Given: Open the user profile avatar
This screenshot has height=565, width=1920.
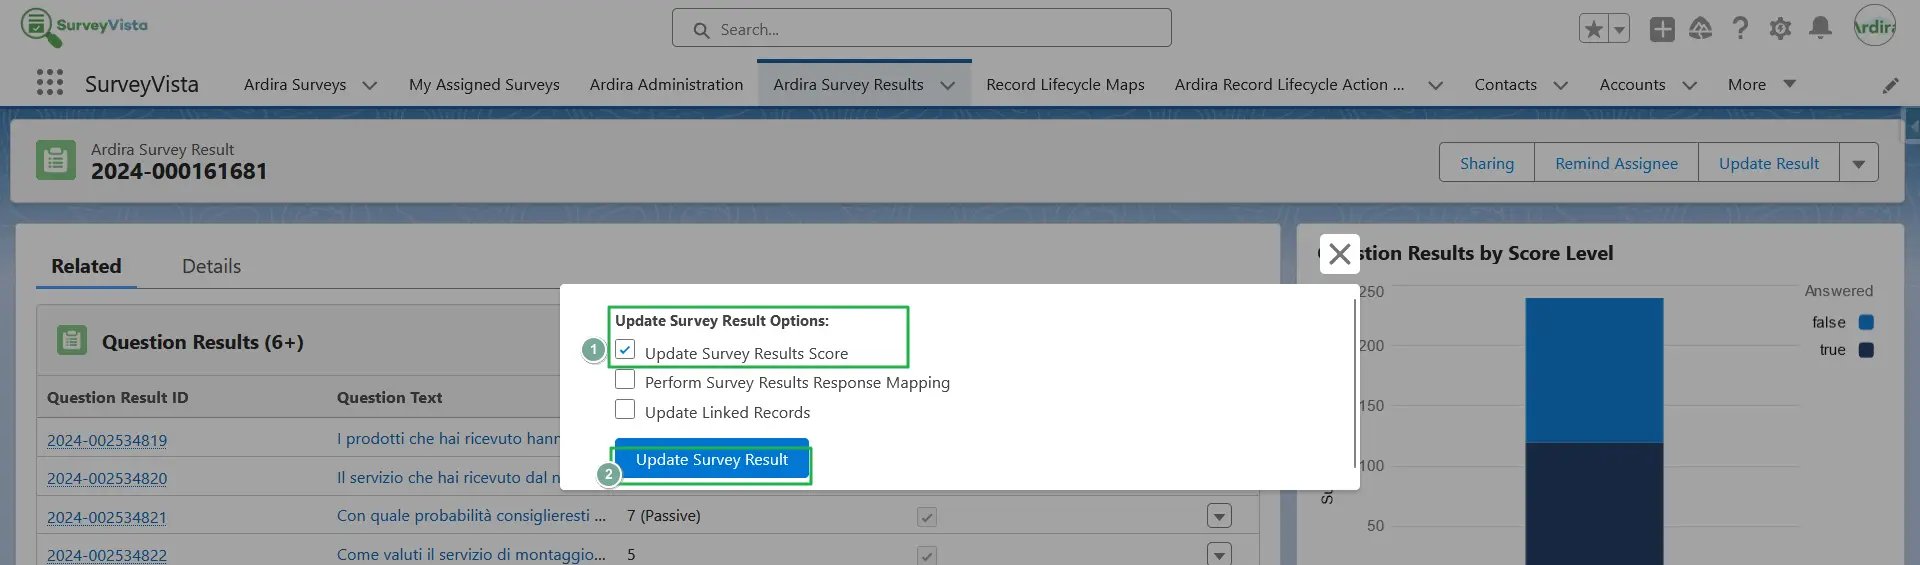Looking at the screenshot, I should click(x=1874, y=27).
